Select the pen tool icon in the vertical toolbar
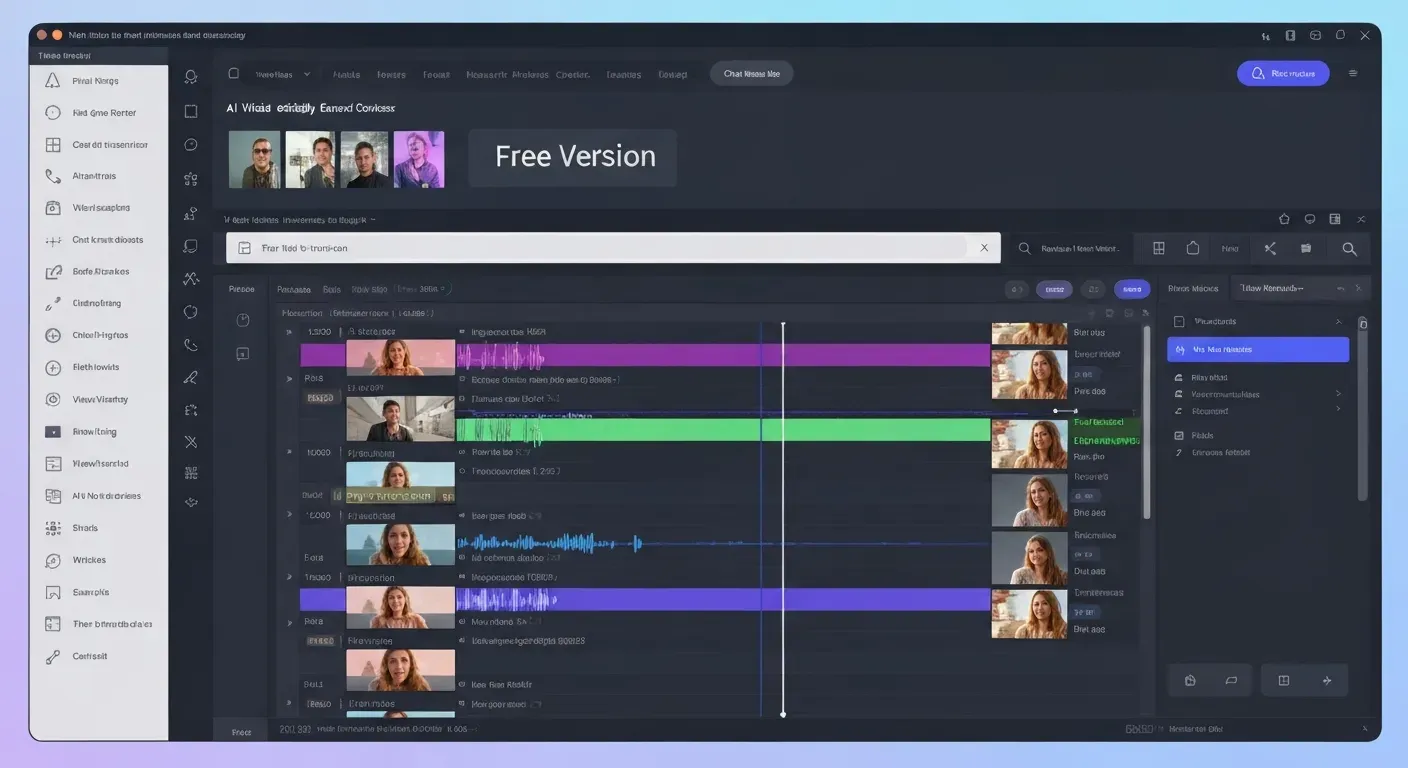 click(x=190, y=377)
